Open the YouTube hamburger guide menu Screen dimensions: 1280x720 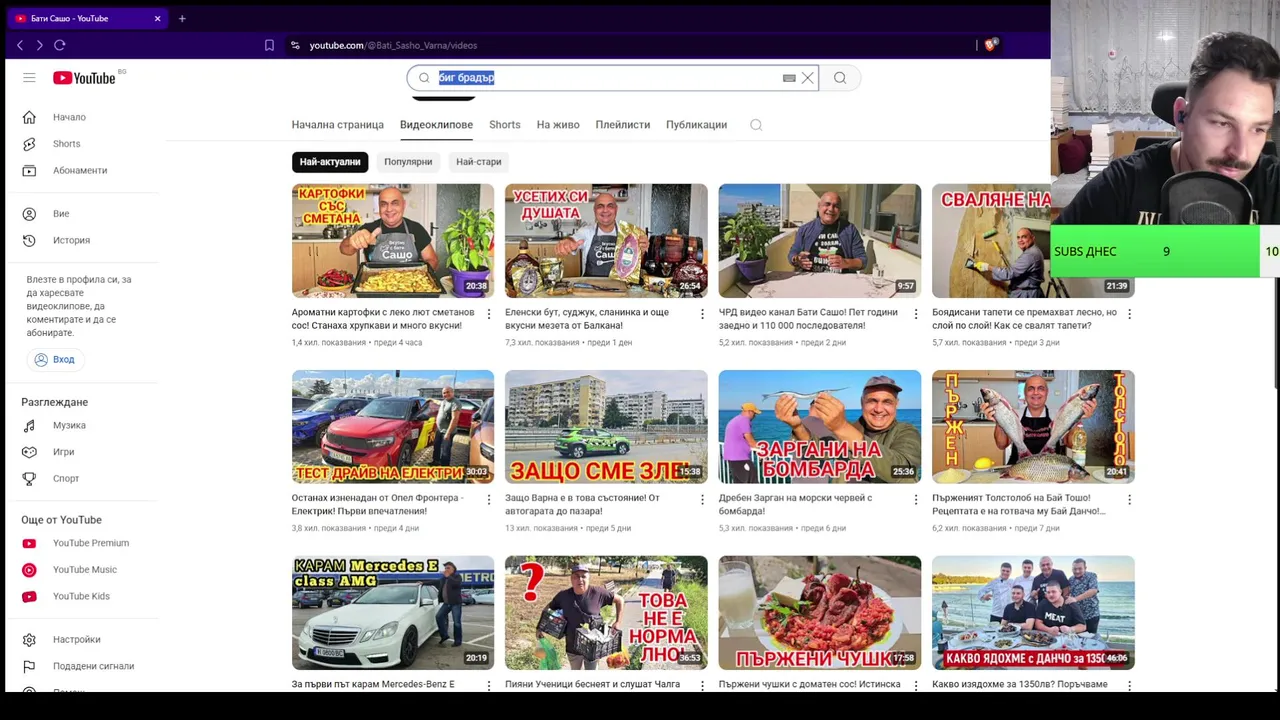29,78
